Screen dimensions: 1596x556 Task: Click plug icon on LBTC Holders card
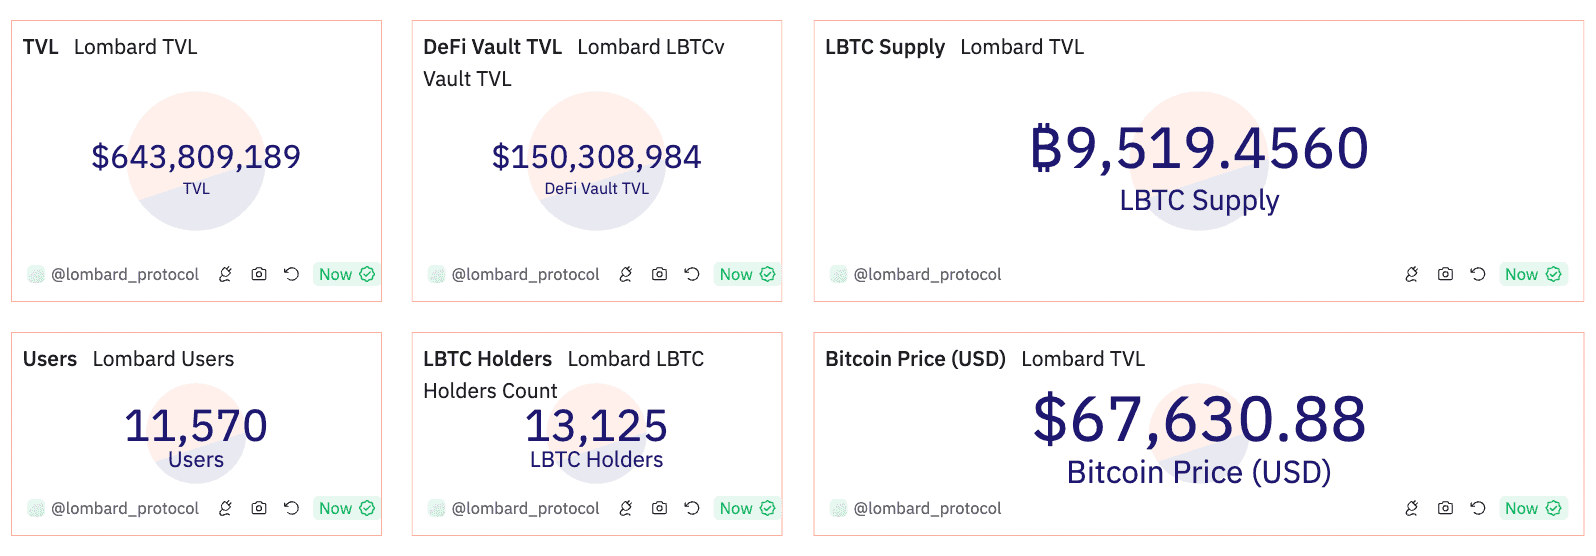[x=626, y=508]
